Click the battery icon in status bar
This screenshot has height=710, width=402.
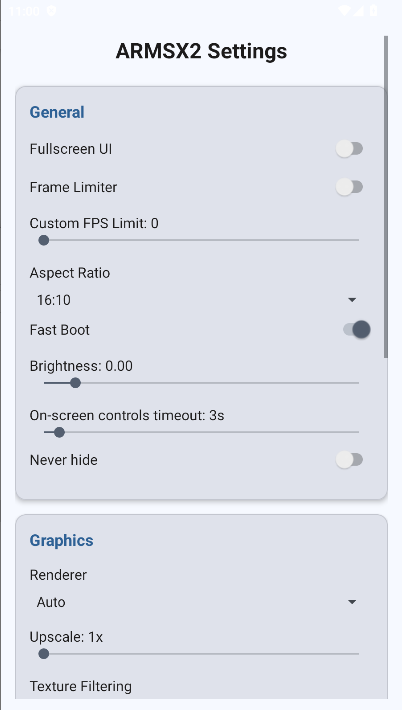(373, 11)
